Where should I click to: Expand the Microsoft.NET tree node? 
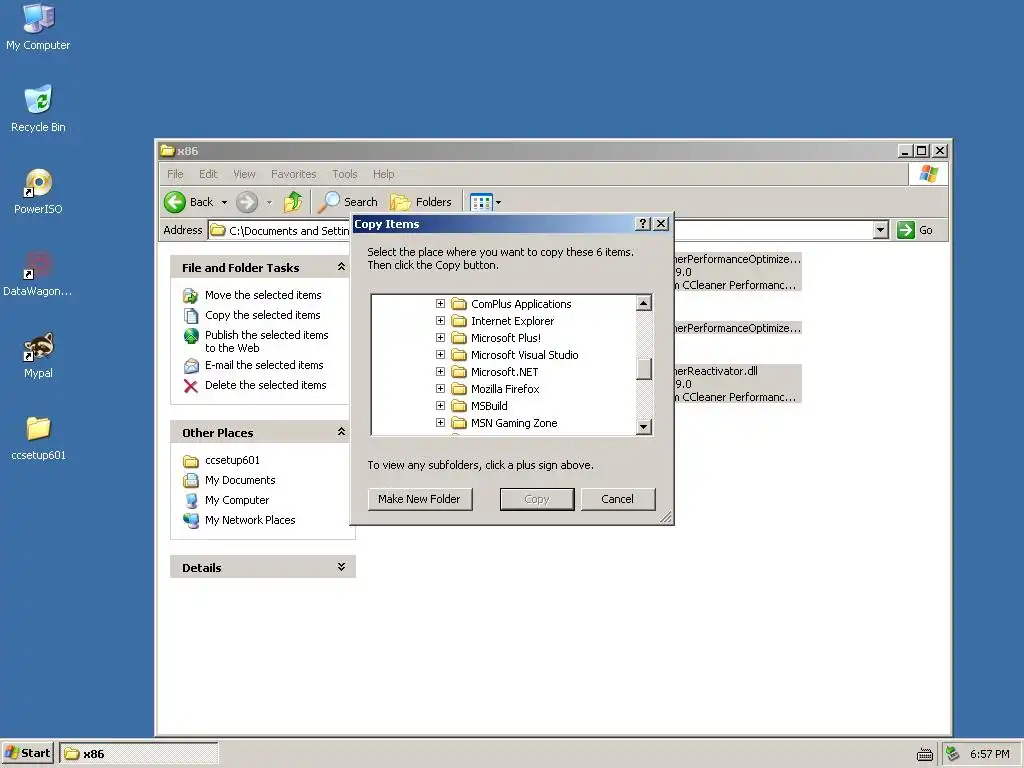pyautogui.click(x=440, y=372)
